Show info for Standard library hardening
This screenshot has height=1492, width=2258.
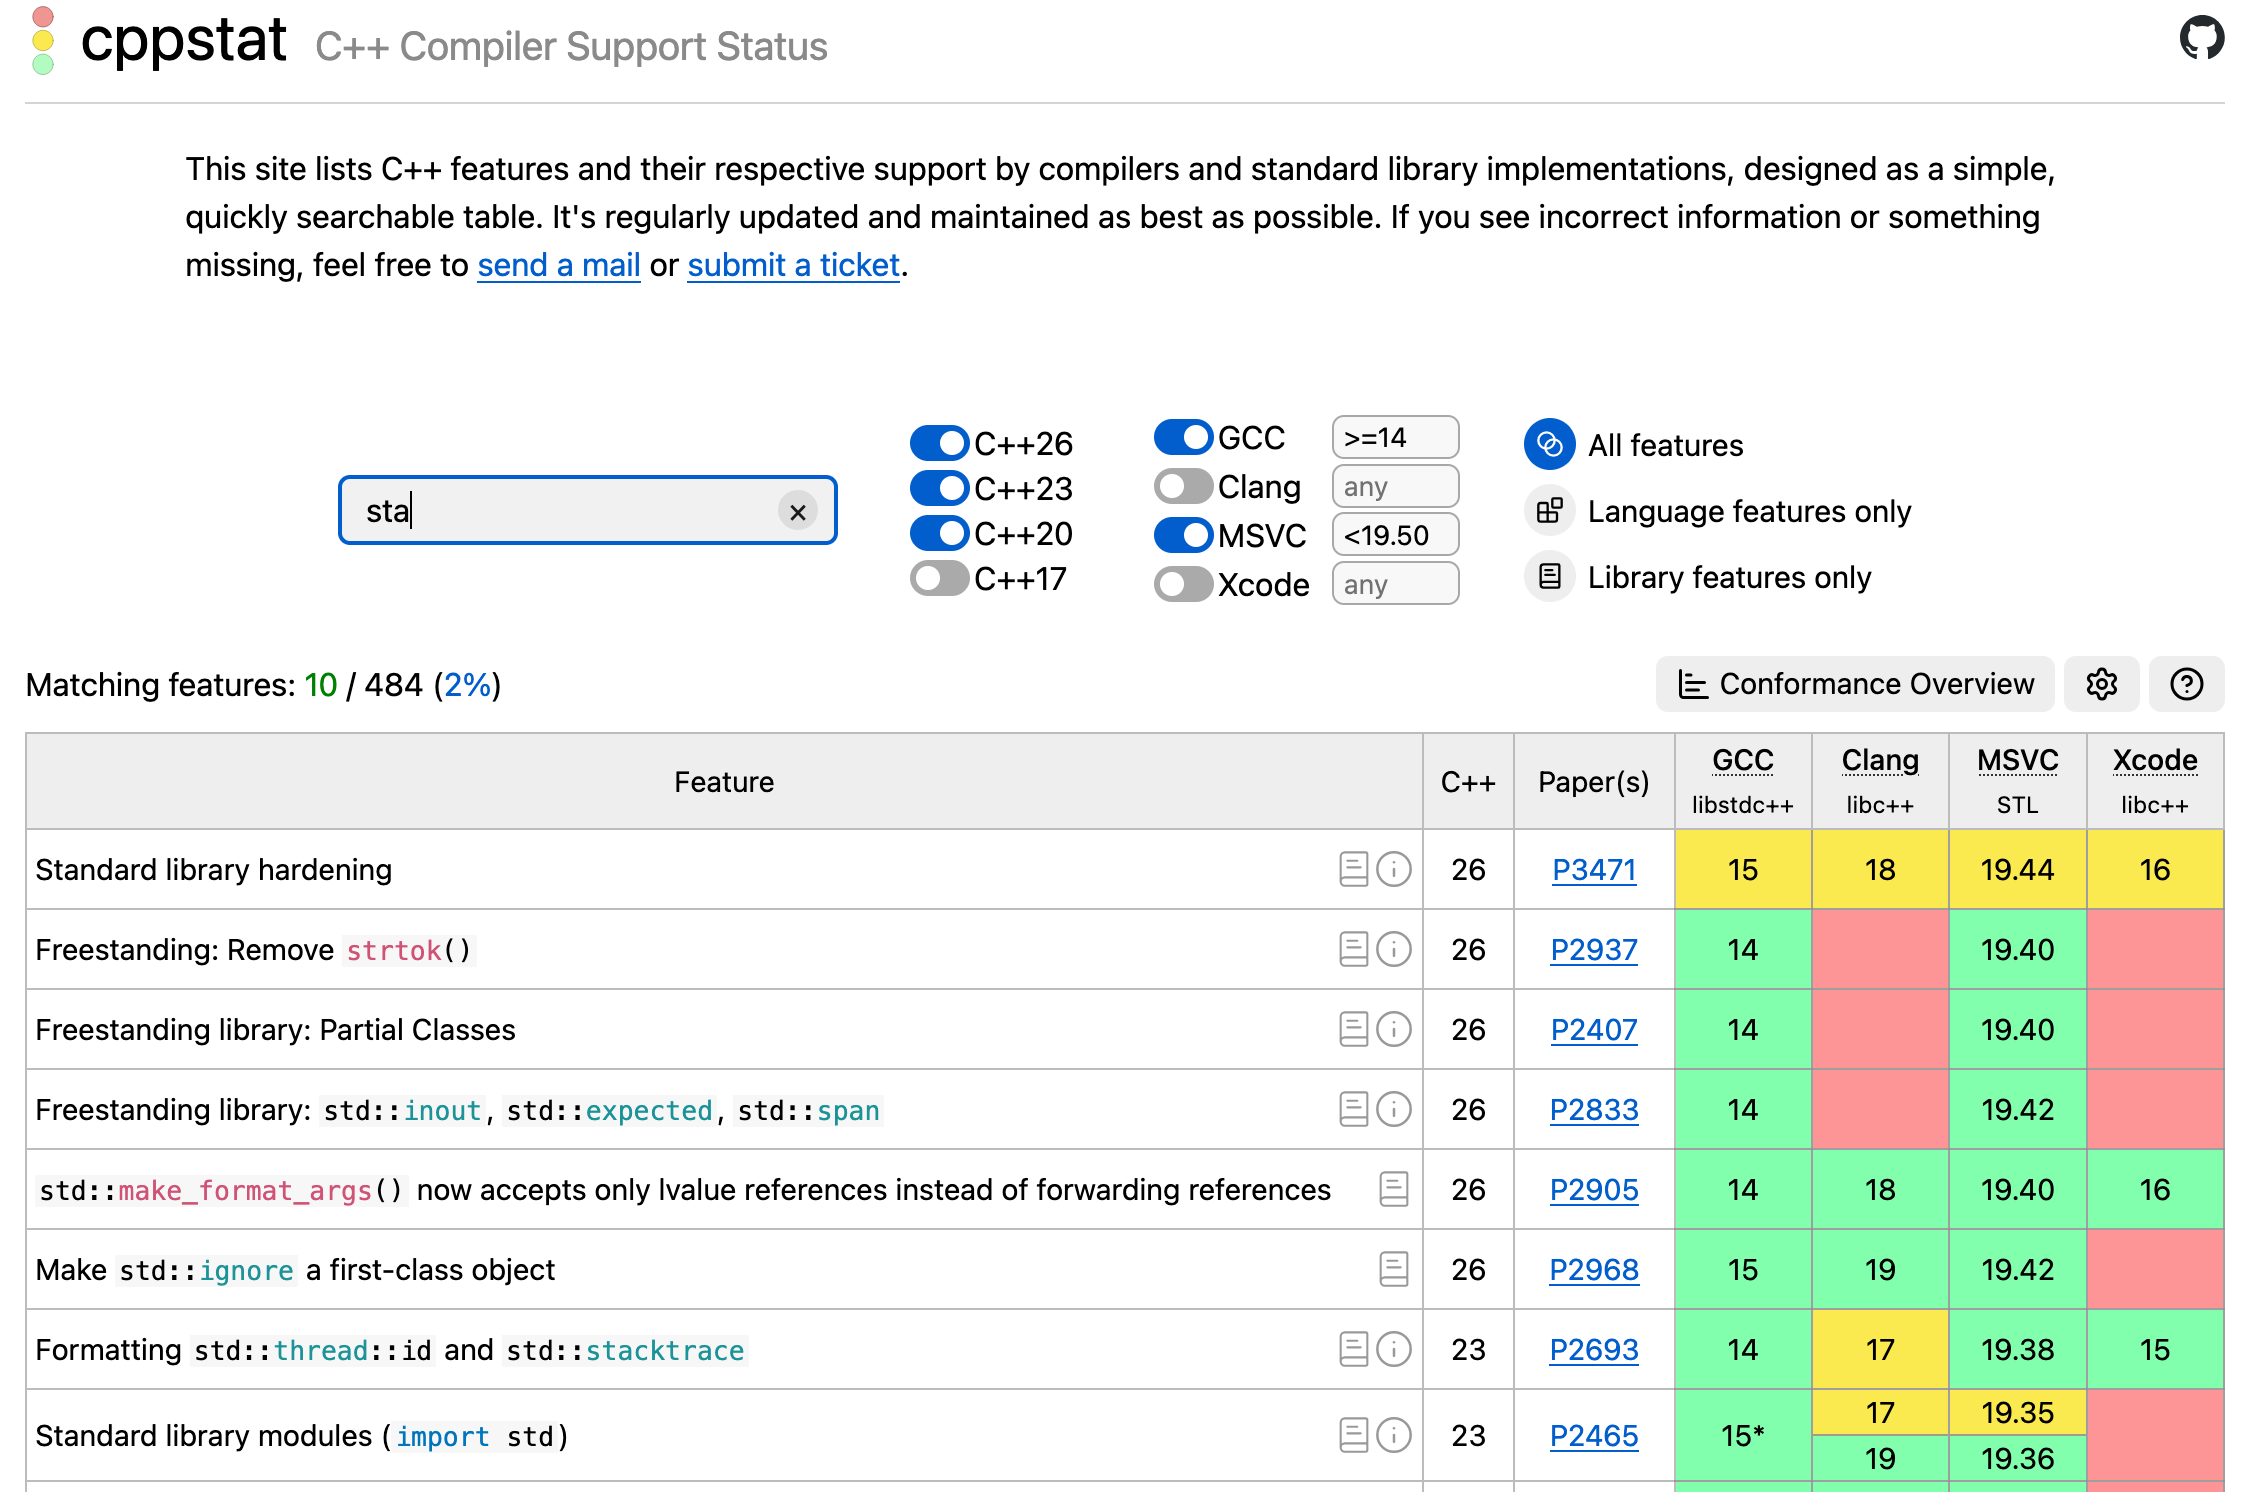click(x=1393, y=869)
